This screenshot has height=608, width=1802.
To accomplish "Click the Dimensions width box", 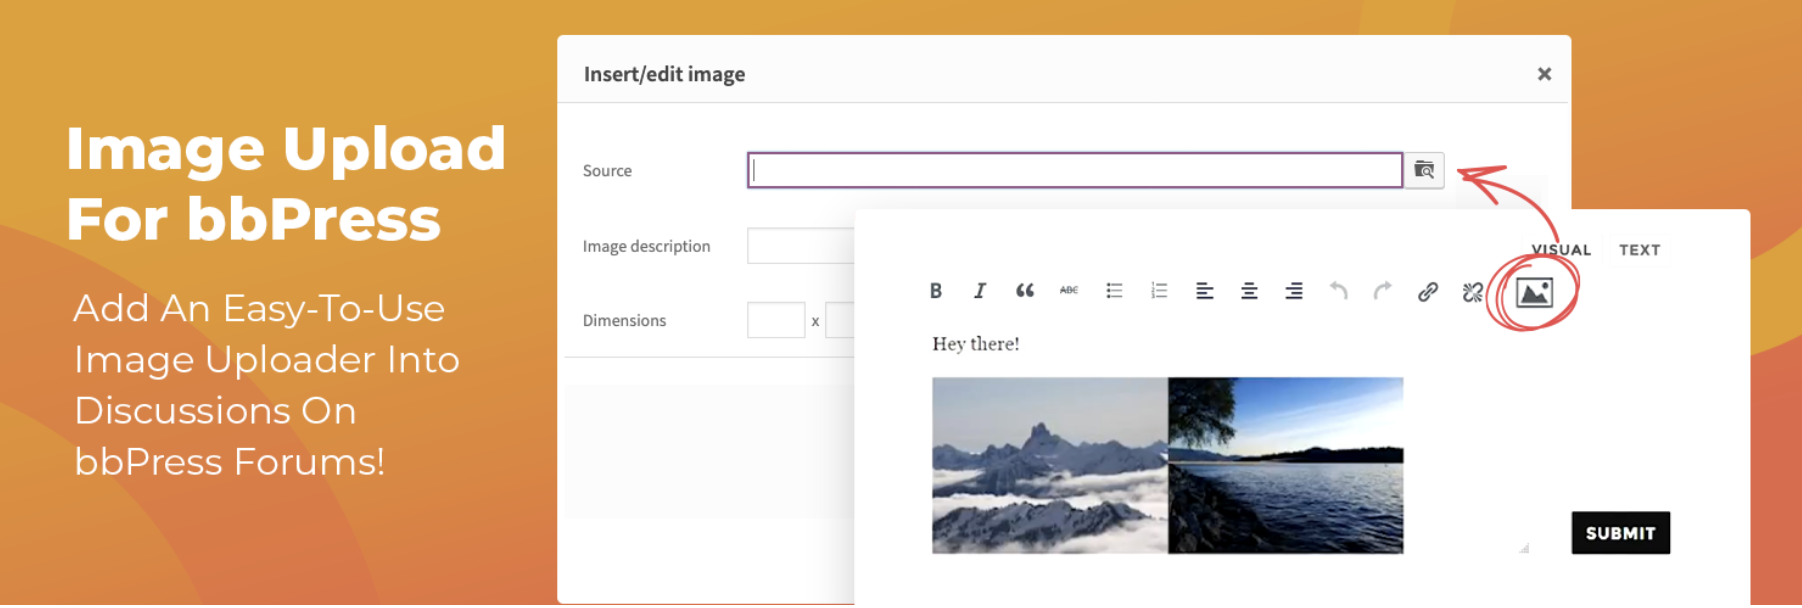I will 776,320.
